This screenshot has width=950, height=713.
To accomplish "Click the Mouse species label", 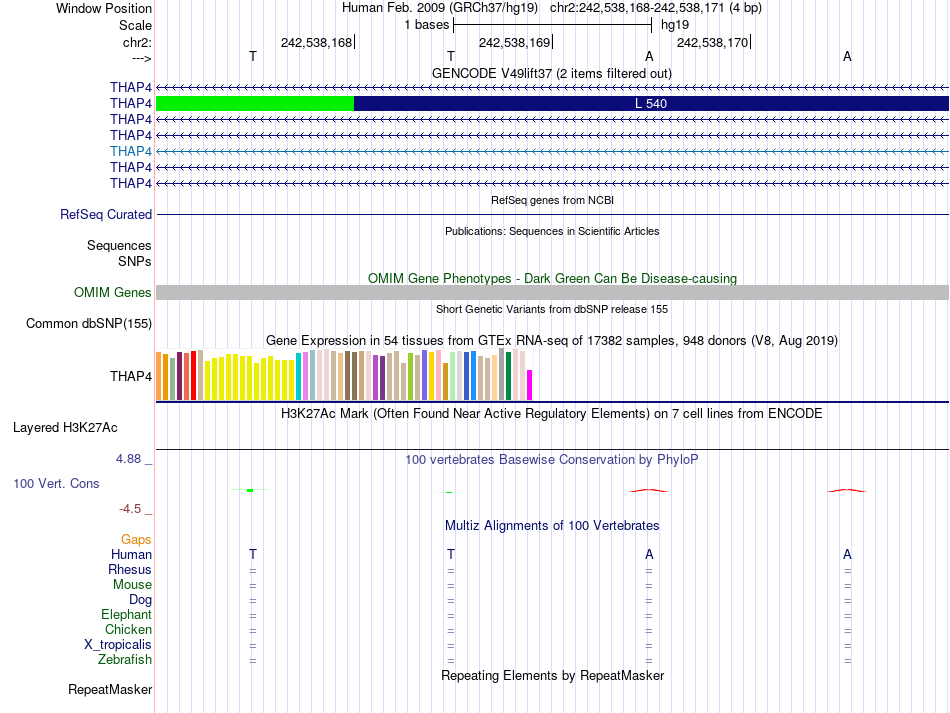I will click(132, 585).
